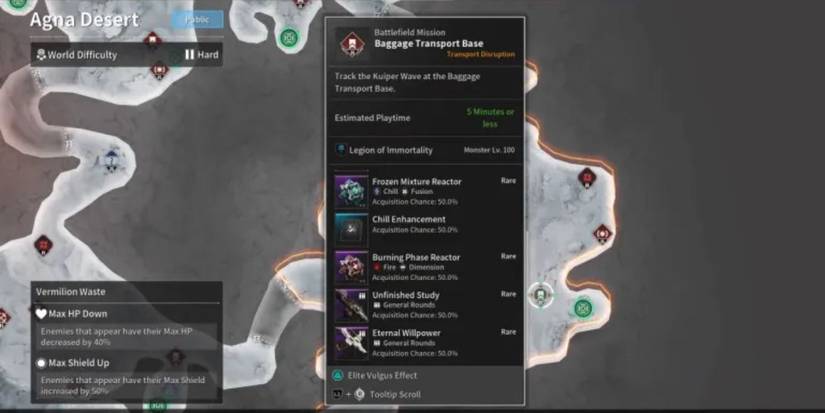
Task: Toggle the Public session button
Action: 197,19
